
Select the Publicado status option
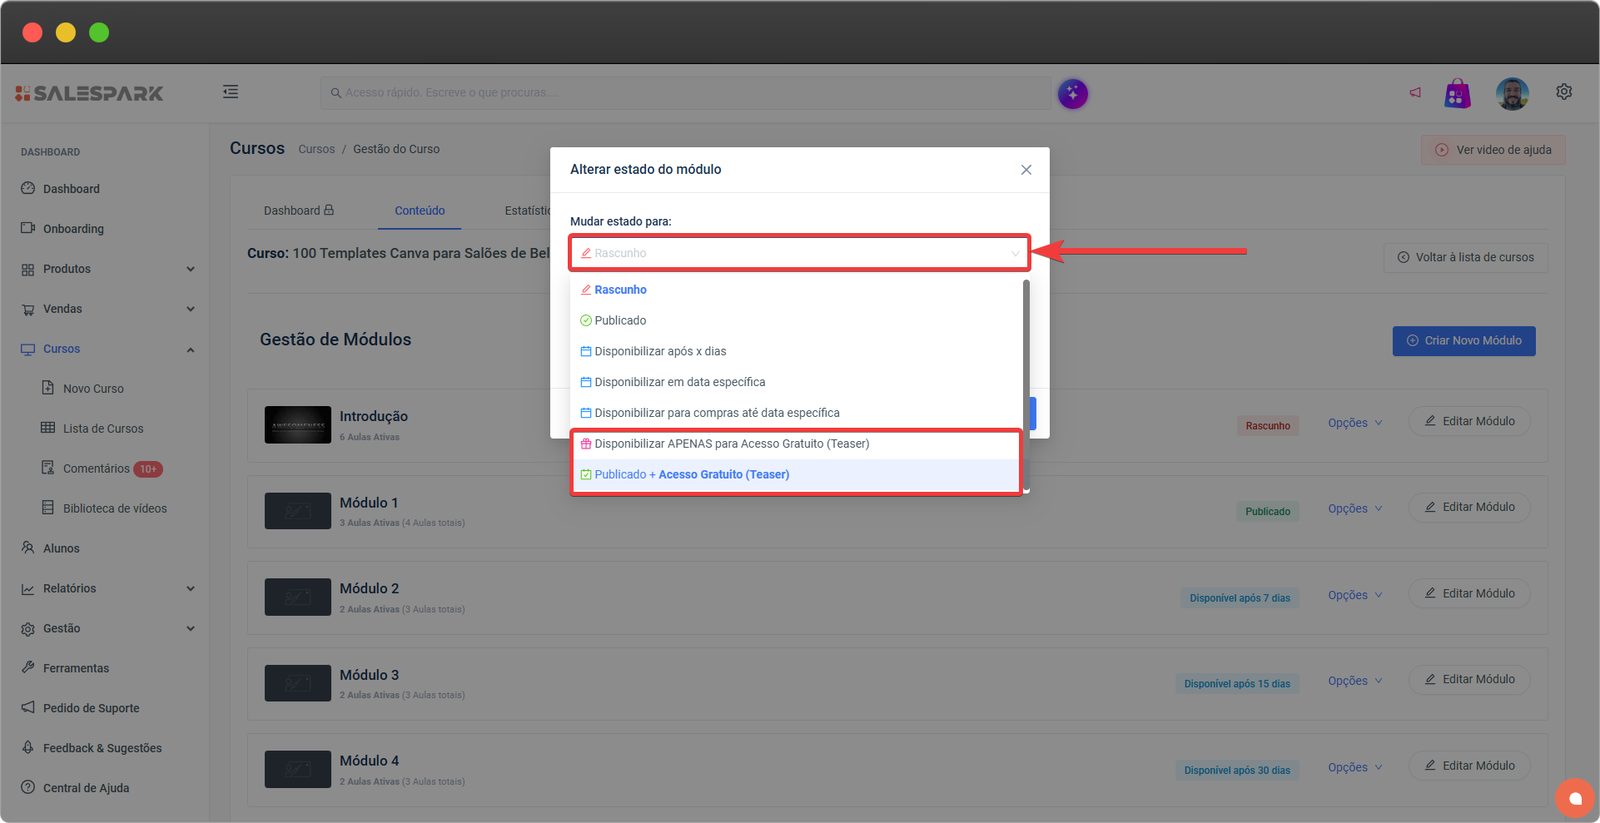(x=620, y=321)
